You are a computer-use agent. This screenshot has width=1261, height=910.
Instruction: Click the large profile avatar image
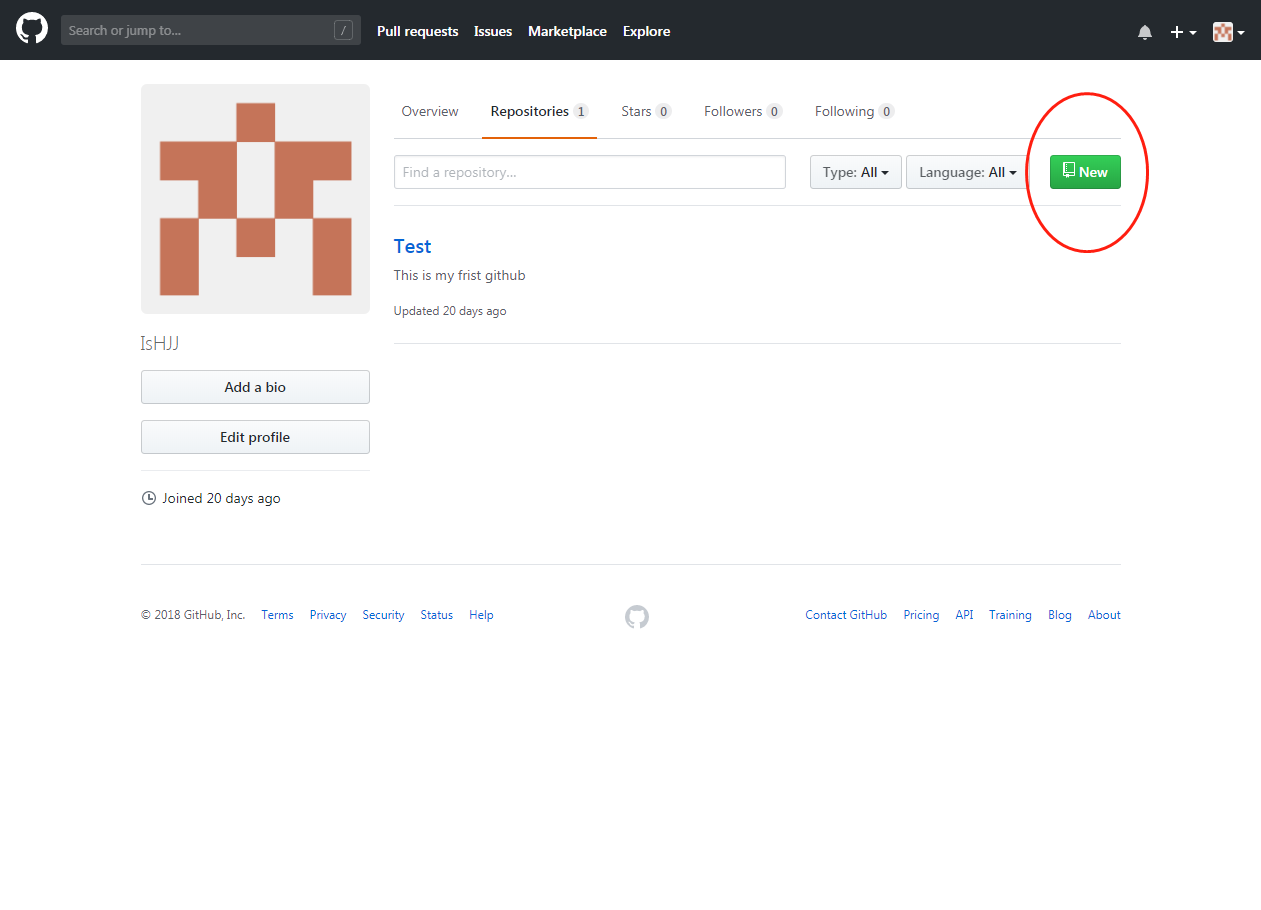(255, 199)
